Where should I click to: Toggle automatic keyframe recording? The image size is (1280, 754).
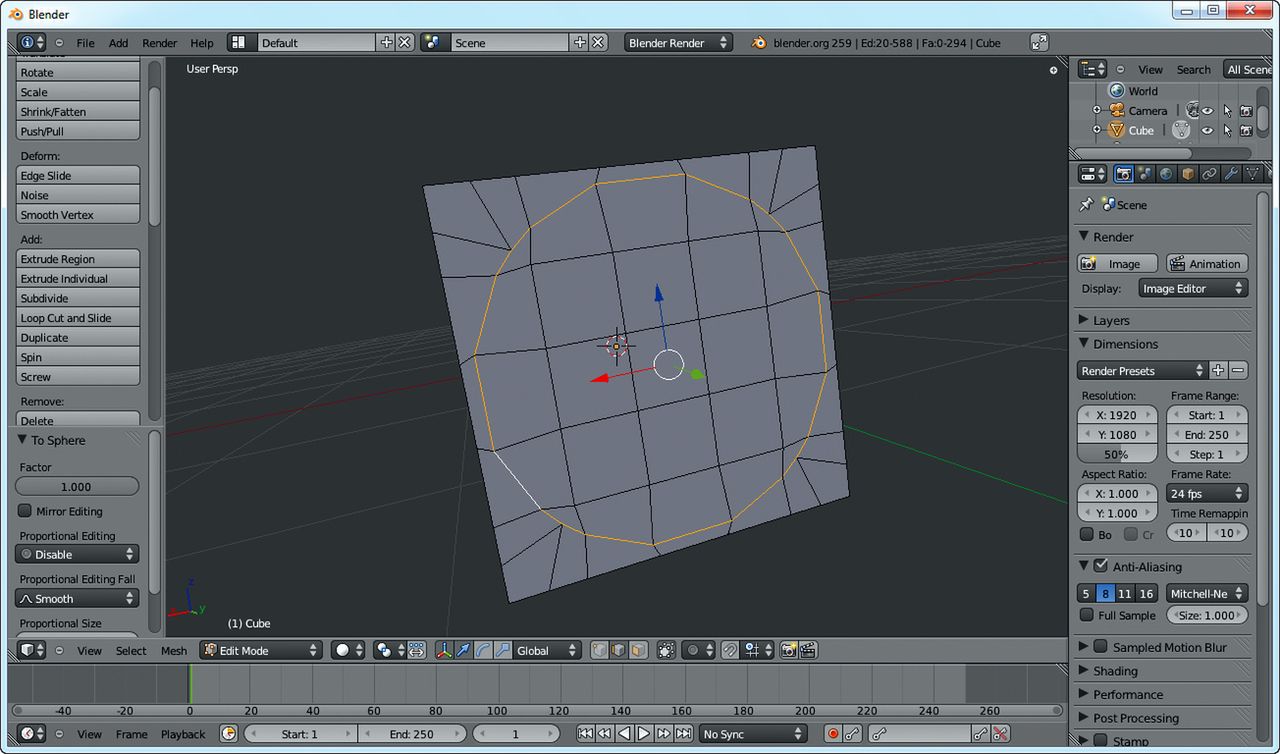832,734
